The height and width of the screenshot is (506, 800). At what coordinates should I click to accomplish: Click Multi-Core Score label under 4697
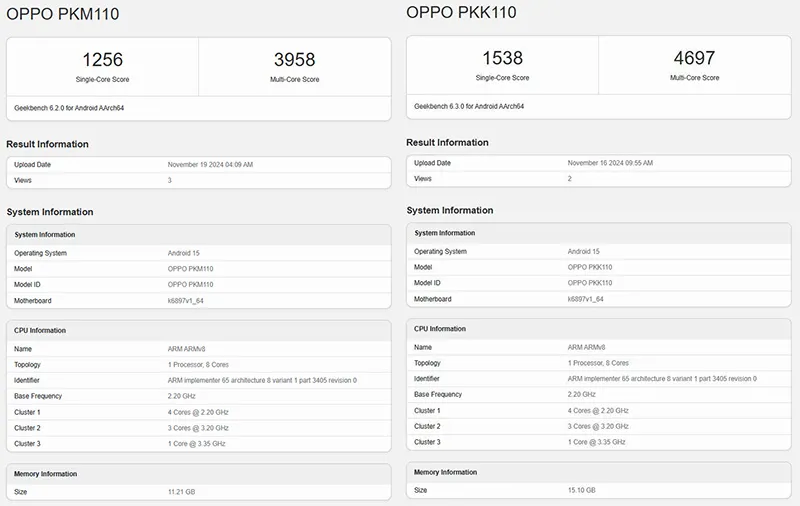(x=694, y=79)
